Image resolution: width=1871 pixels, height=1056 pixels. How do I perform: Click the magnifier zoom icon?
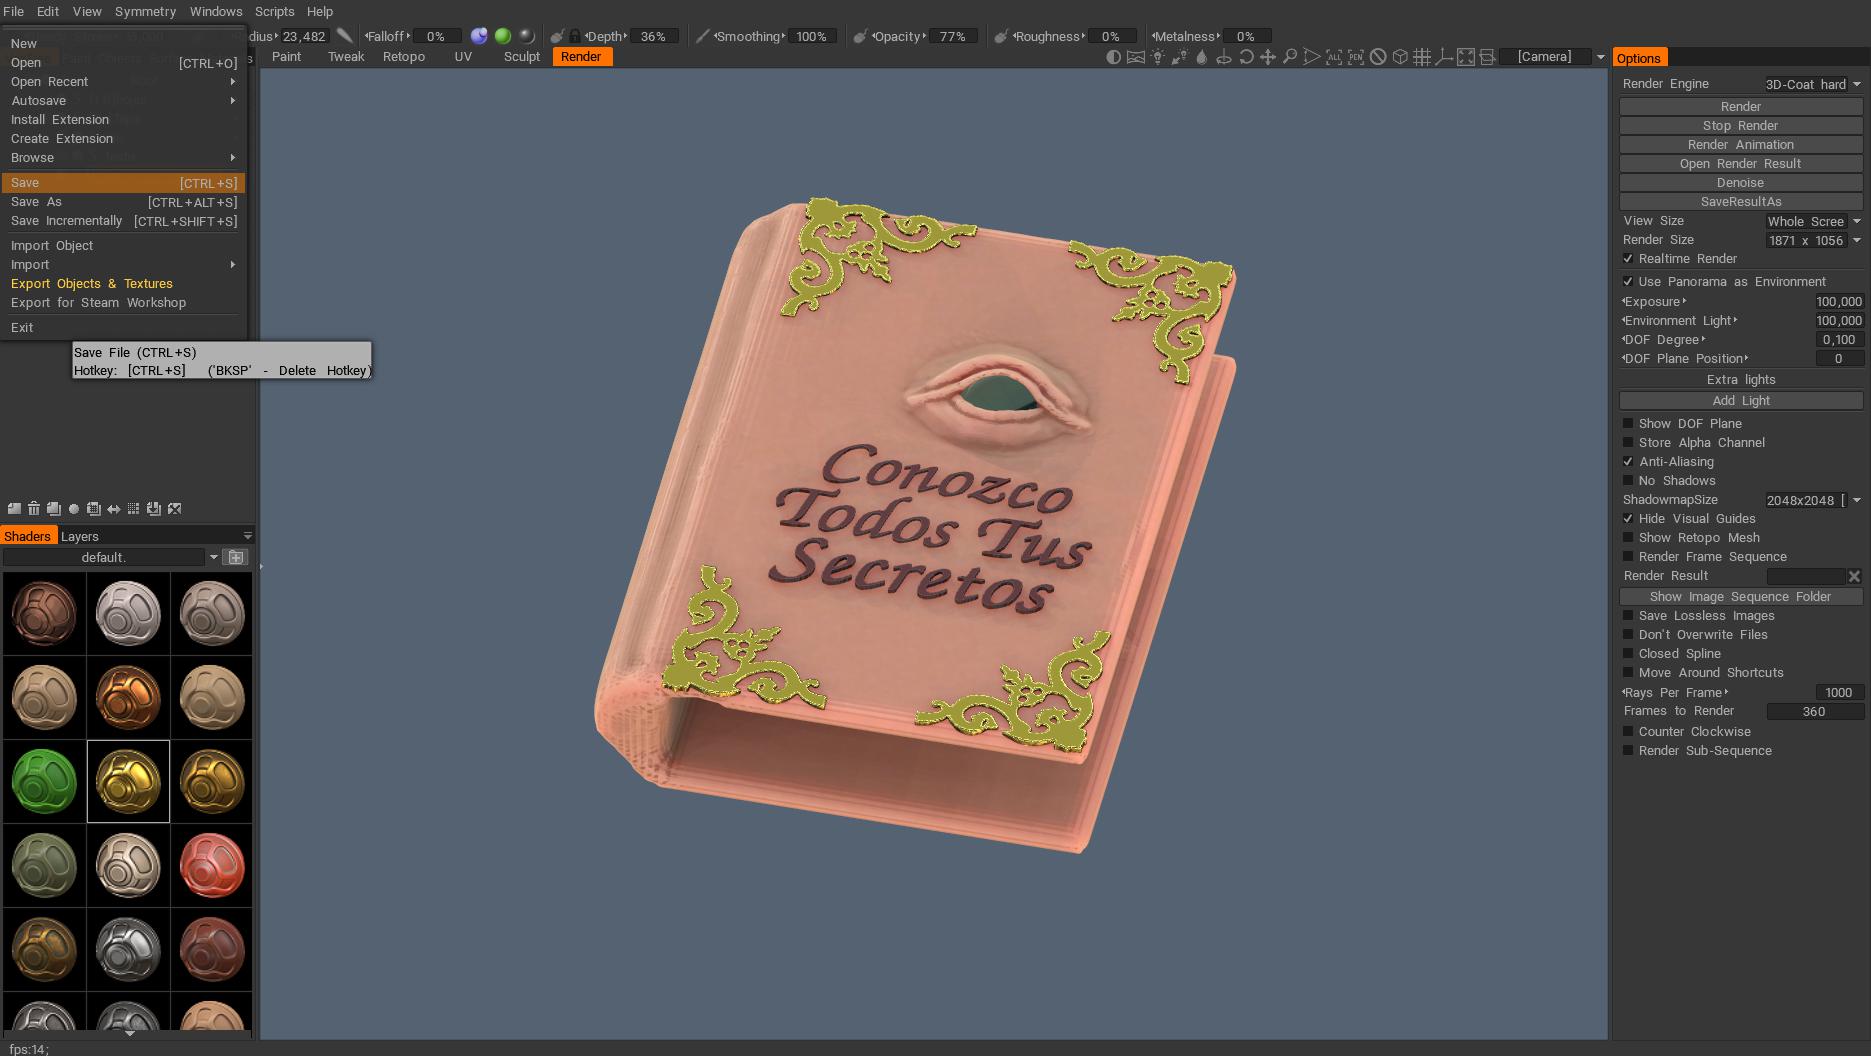1289,57
